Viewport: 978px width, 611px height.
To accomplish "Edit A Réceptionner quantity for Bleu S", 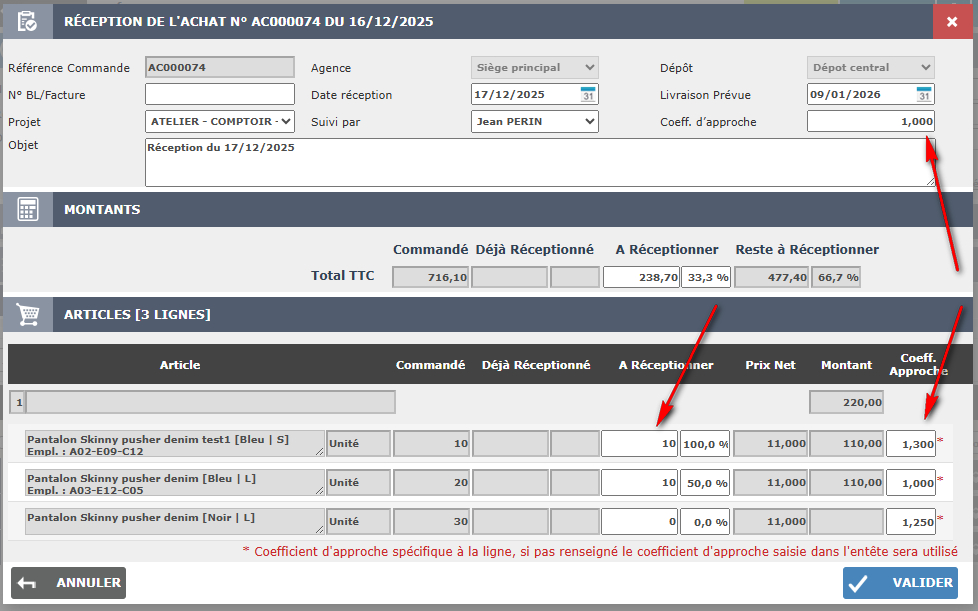I will 639,443.
